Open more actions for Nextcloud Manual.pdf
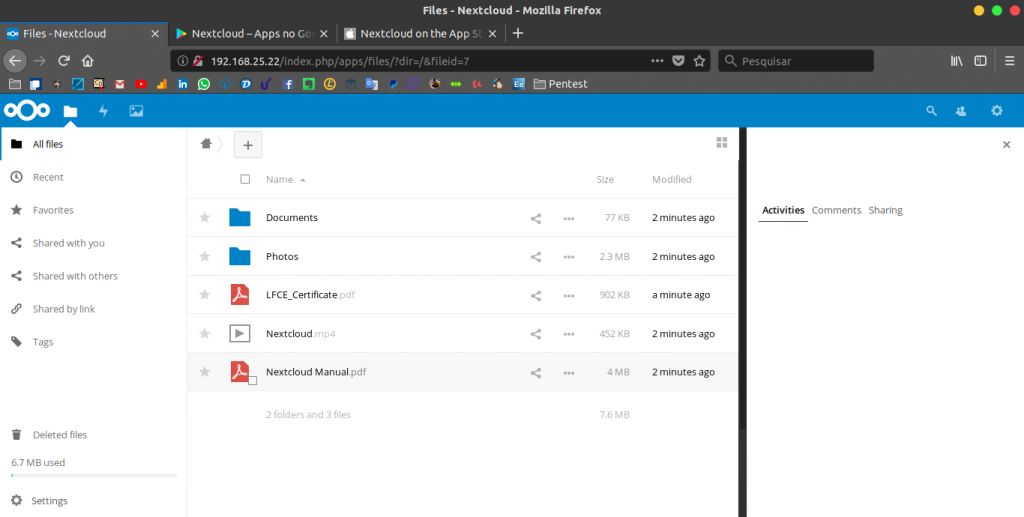The image size is (1024, 517). coord(569,373)
